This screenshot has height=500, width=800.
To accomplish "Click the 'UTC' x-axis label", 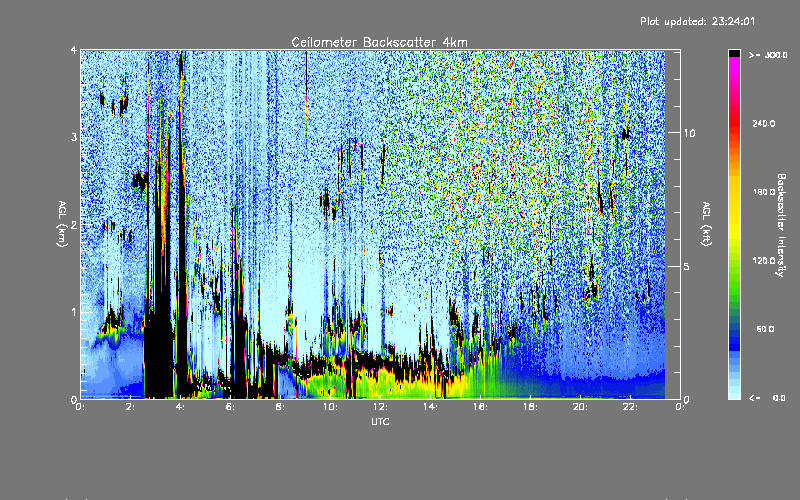I will 380,421.
